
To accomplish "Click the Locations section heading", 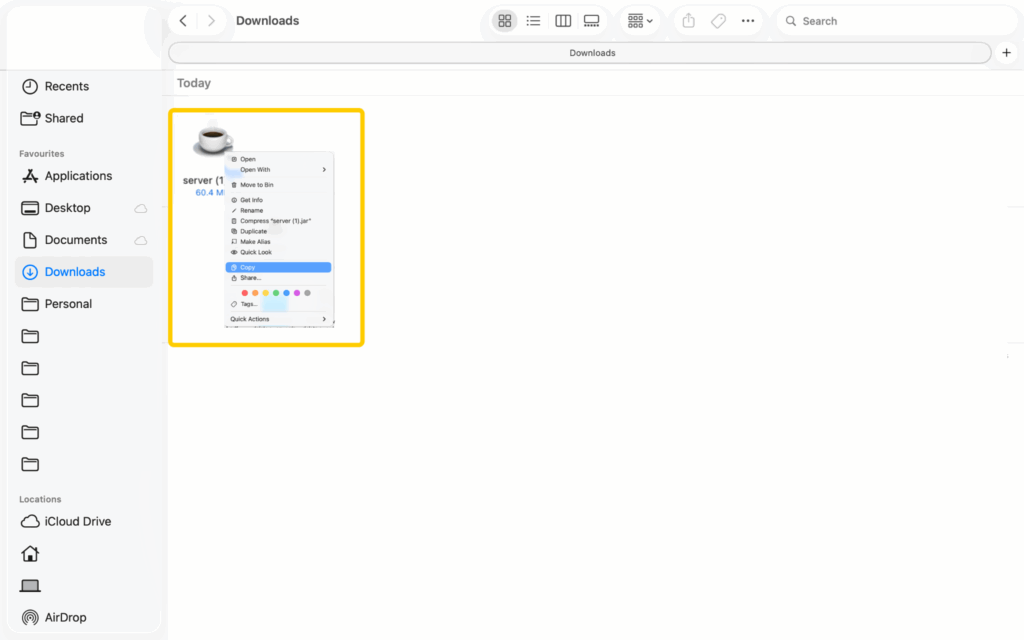I will (x=40, y=499).
